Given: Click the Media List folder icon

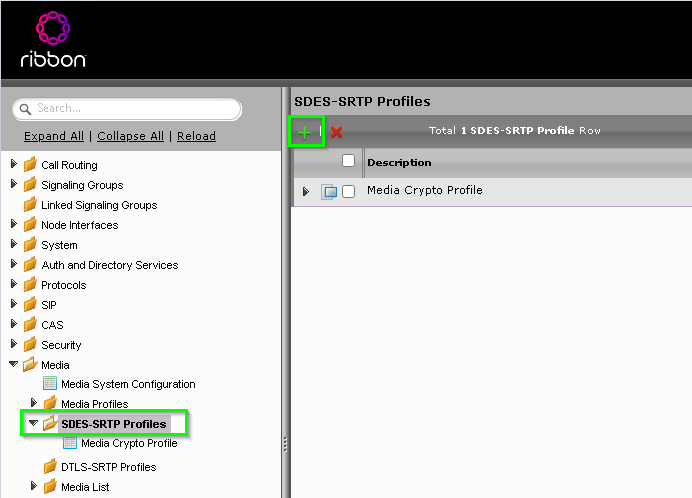Looking at the screenshot, I should click(50, 487).
